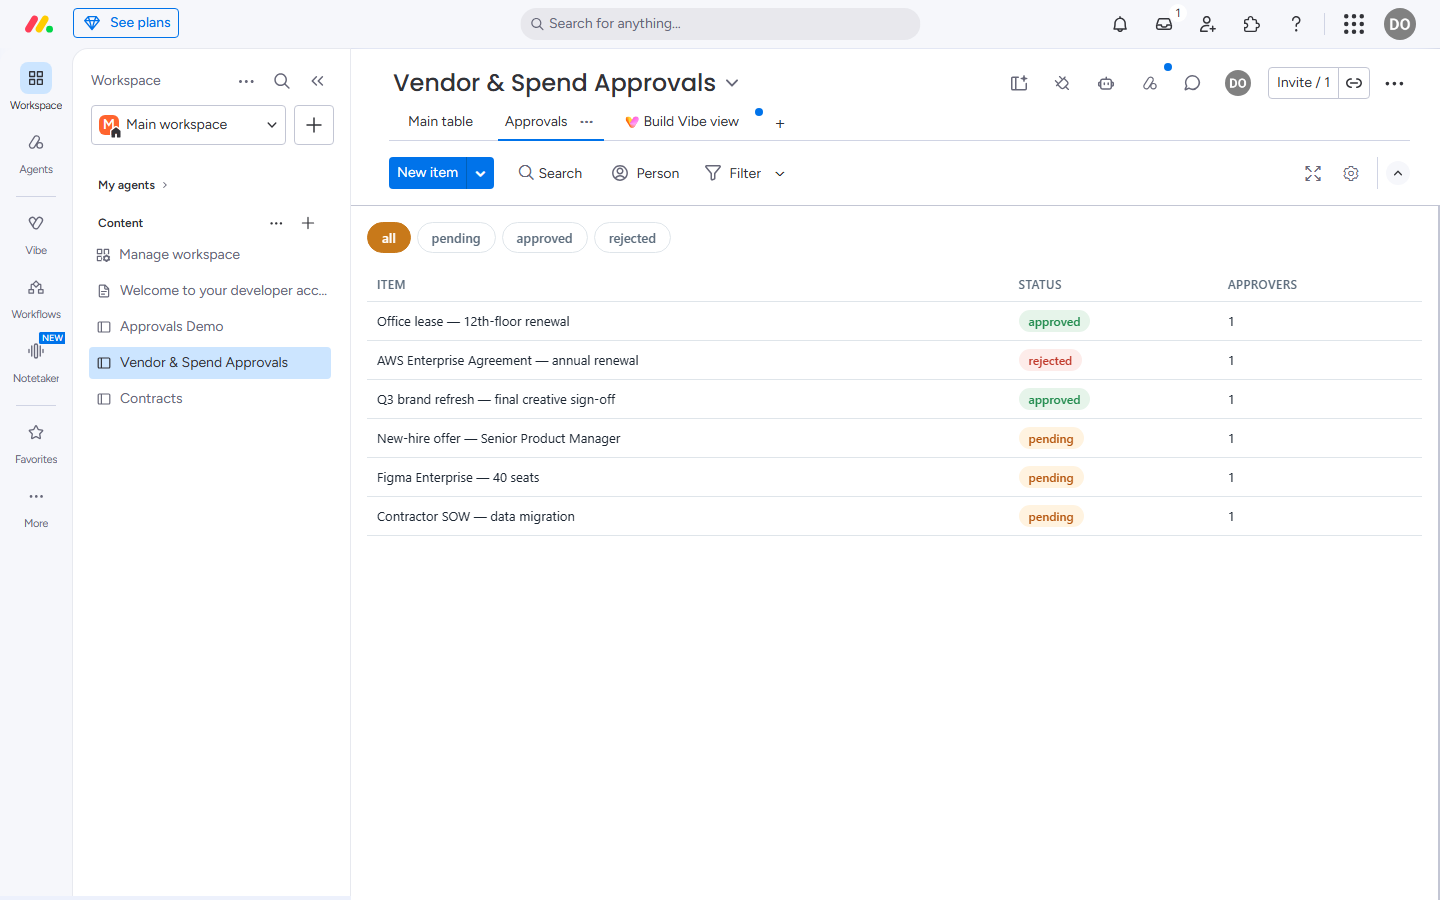
Task: Open the Contracts board in sidebar
Action: point(210,399)
